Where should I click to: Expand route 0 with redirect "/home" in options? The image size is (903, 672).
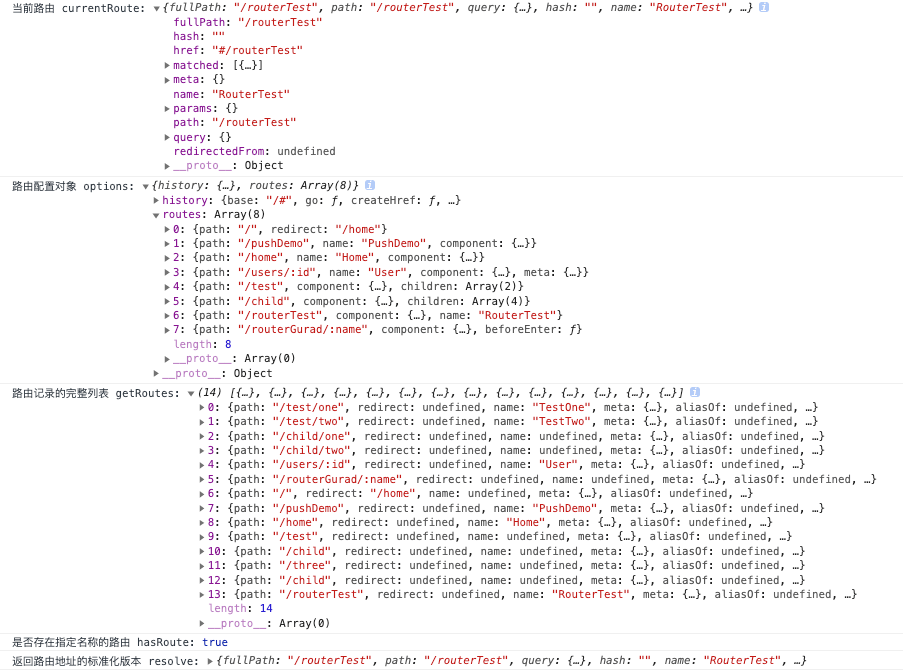click(167, 230)
